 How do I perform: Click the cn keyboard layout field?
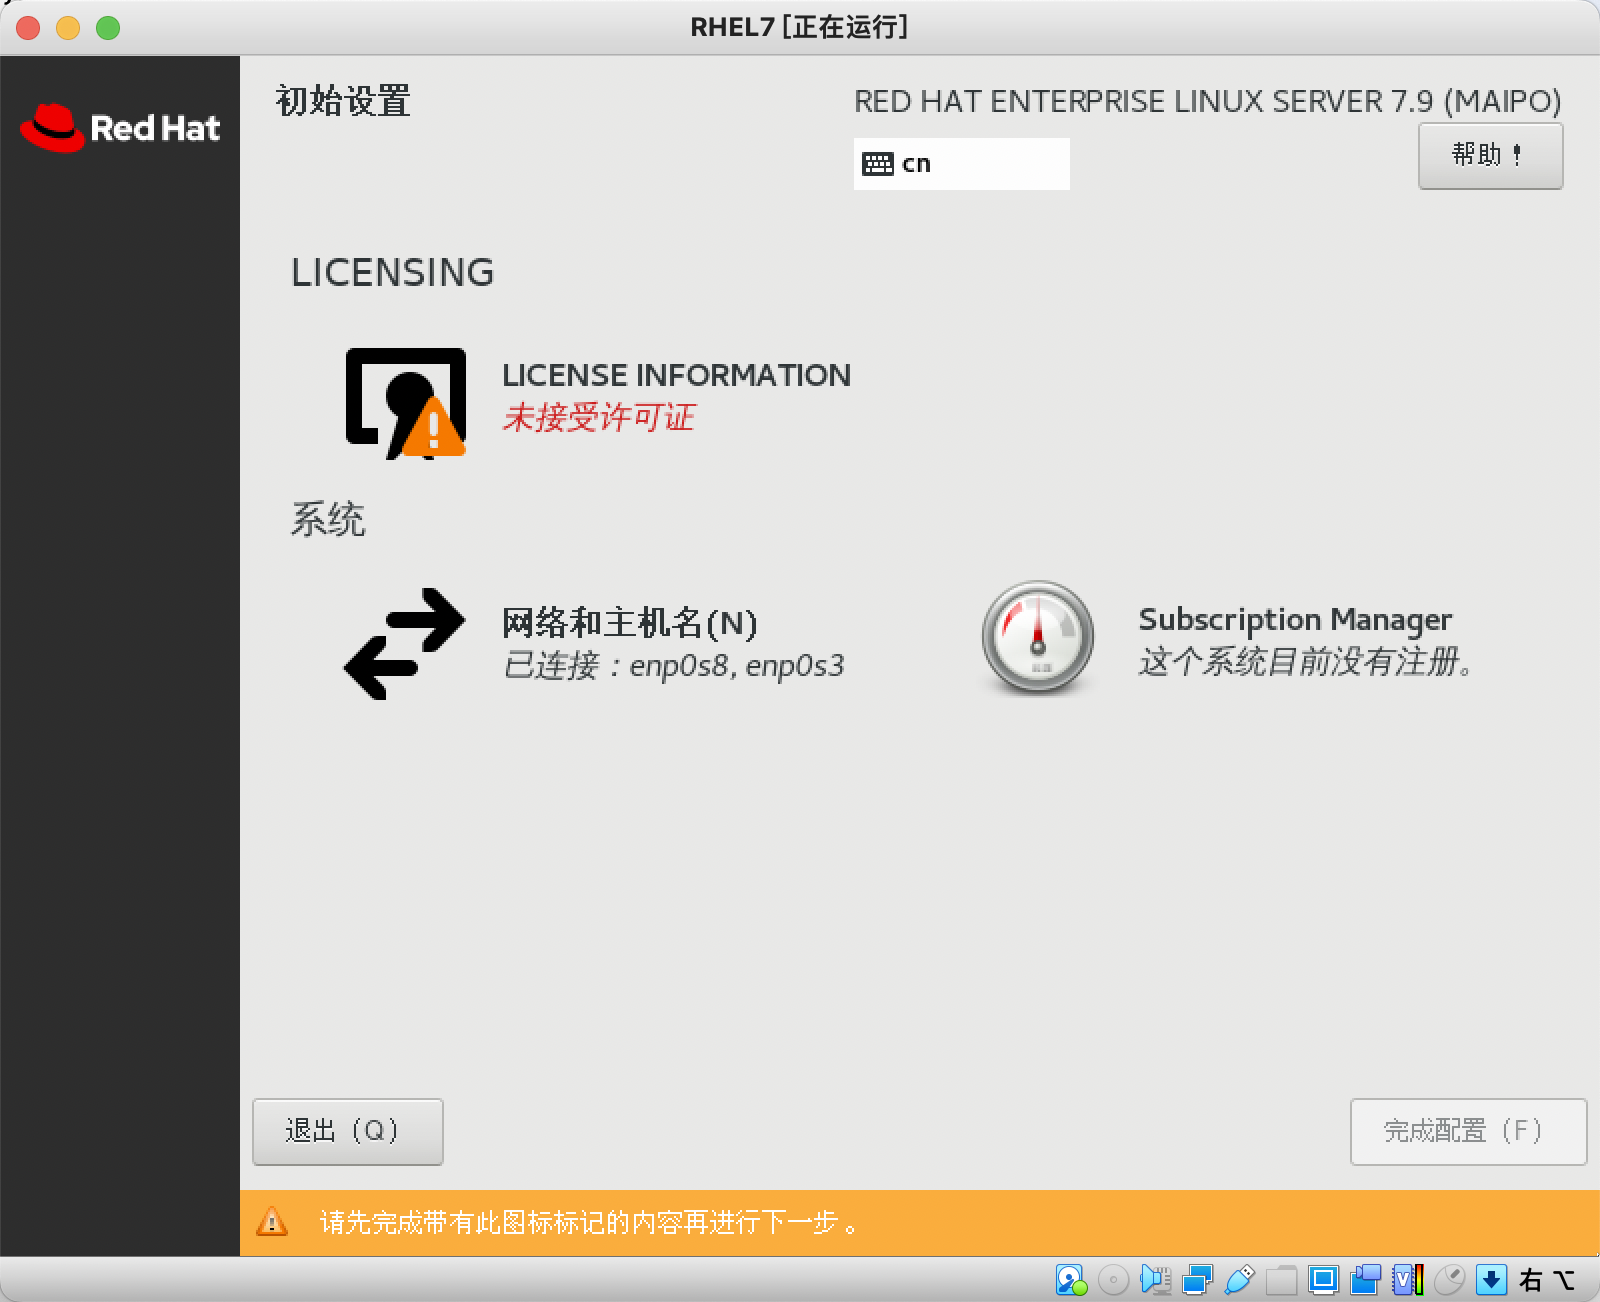pos(961,164)
